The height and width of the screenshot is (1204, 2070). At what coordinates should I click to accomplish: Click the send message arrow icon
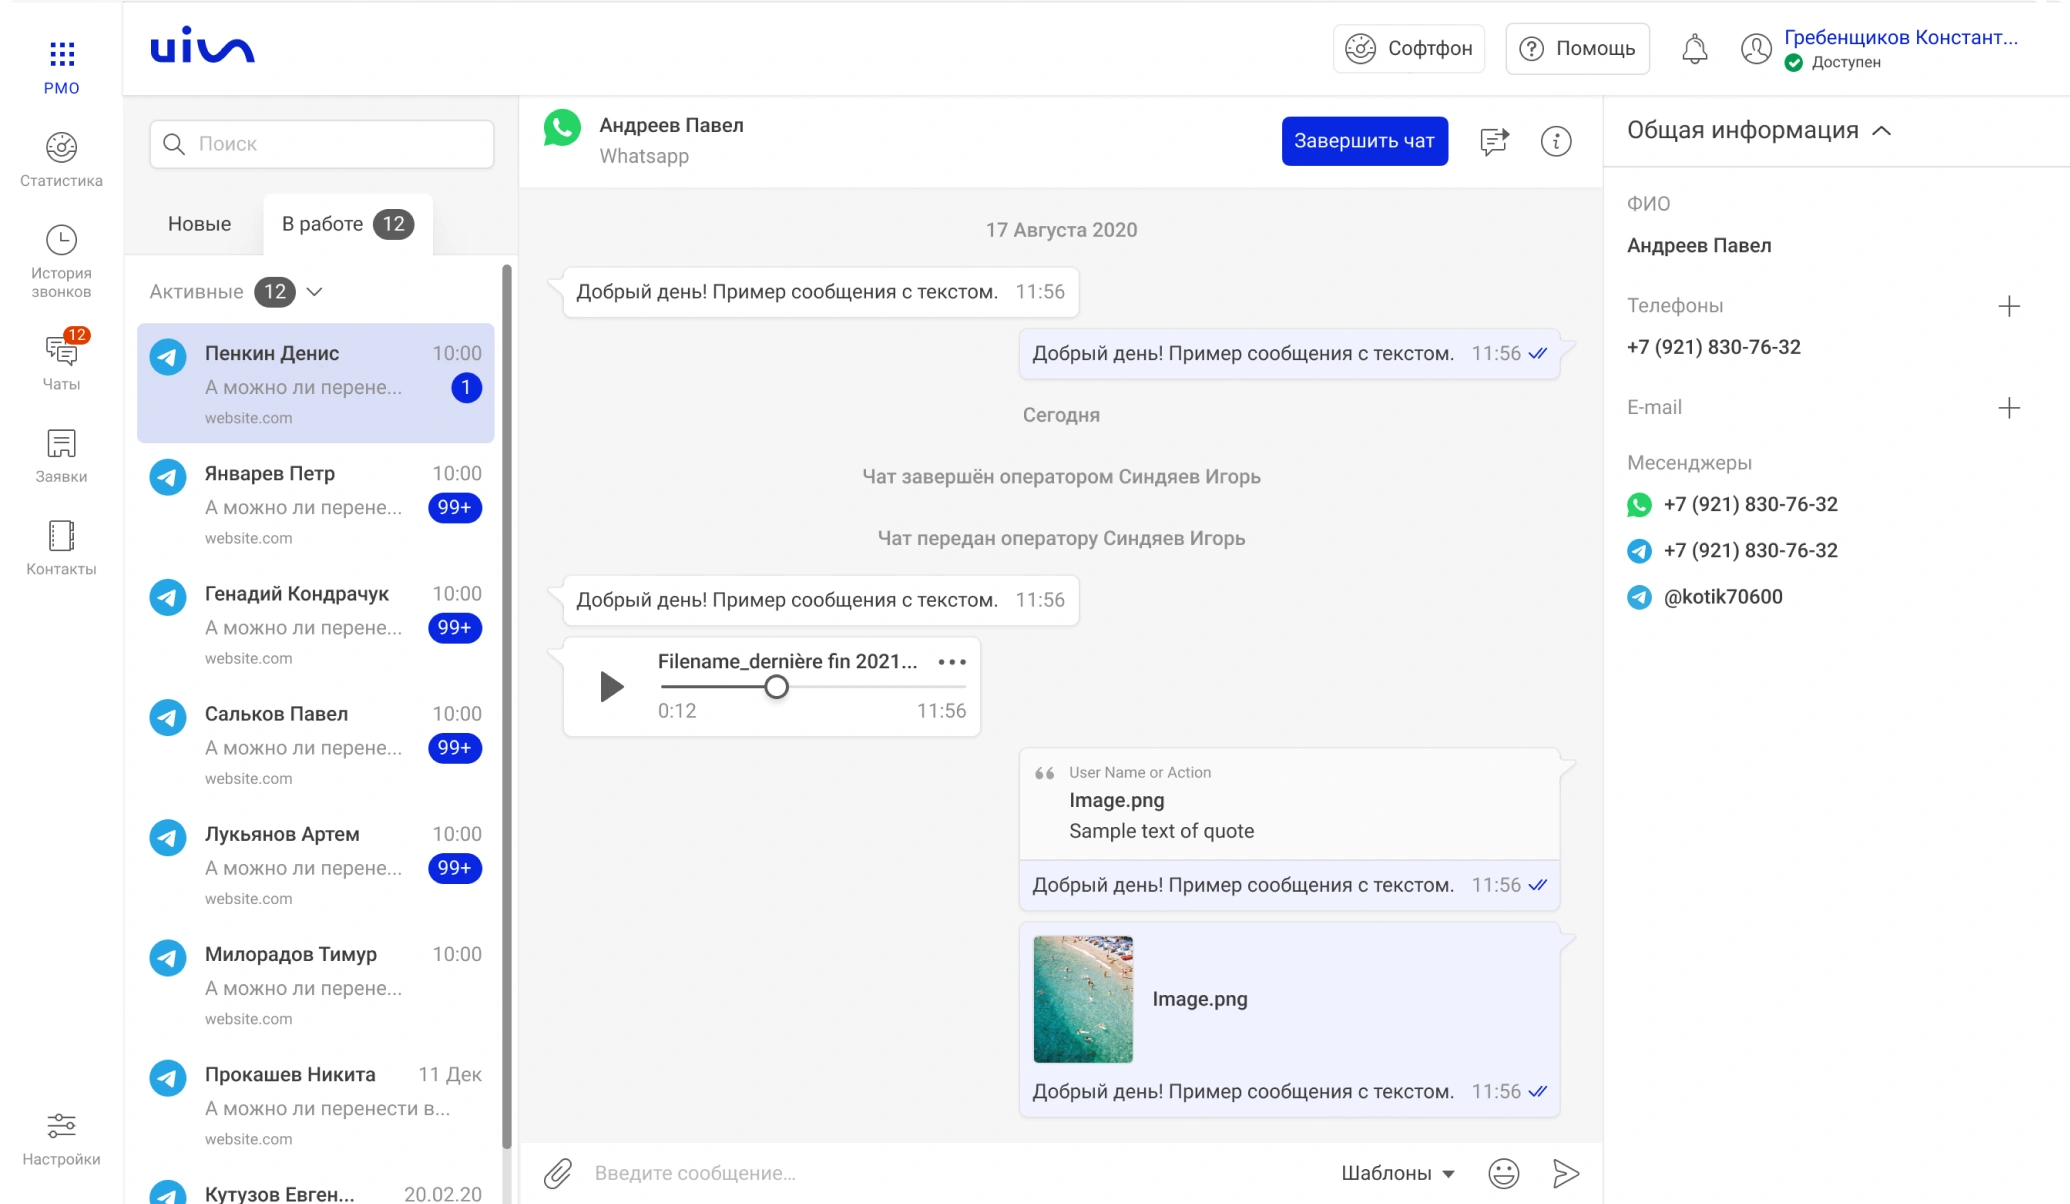(x=1565, y=1173)
